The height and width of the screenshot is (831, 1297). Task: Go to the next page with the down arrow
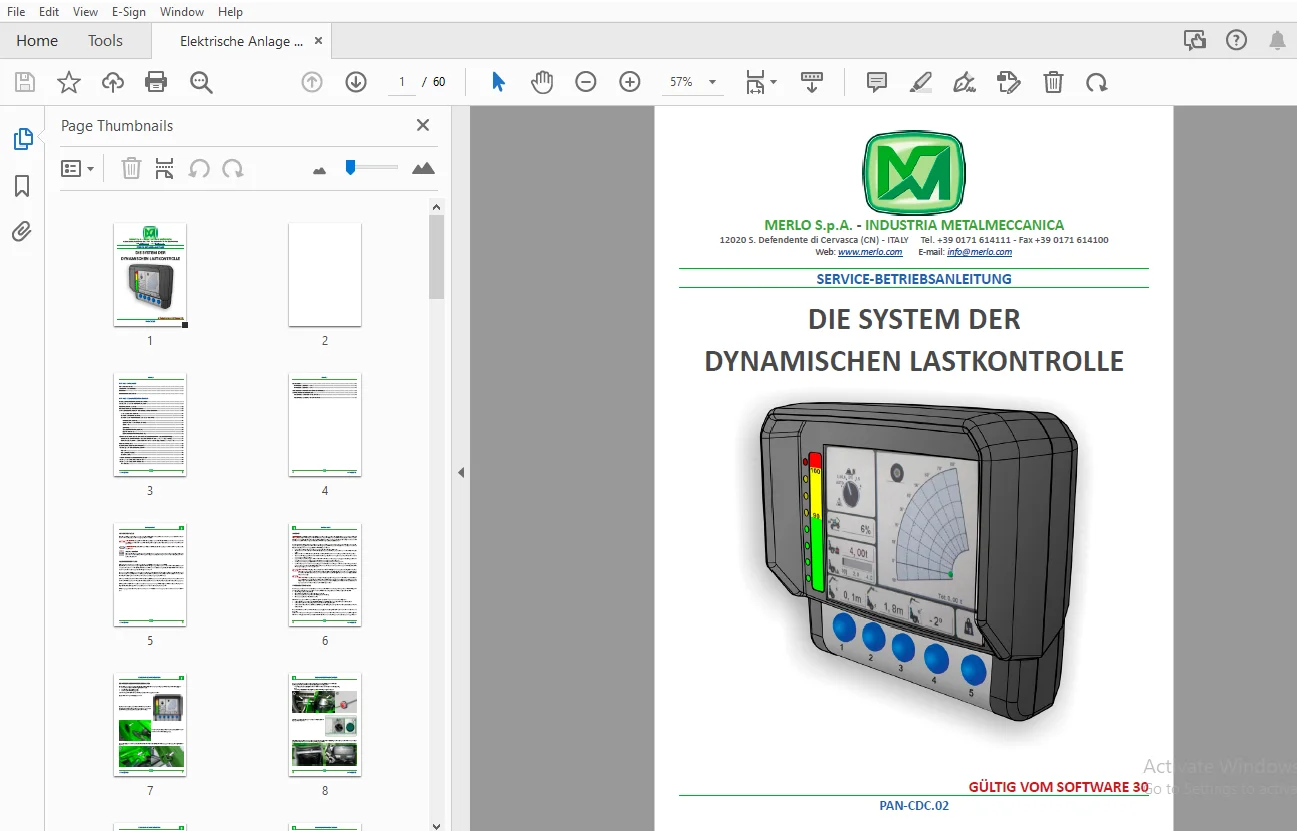[356, 82]
